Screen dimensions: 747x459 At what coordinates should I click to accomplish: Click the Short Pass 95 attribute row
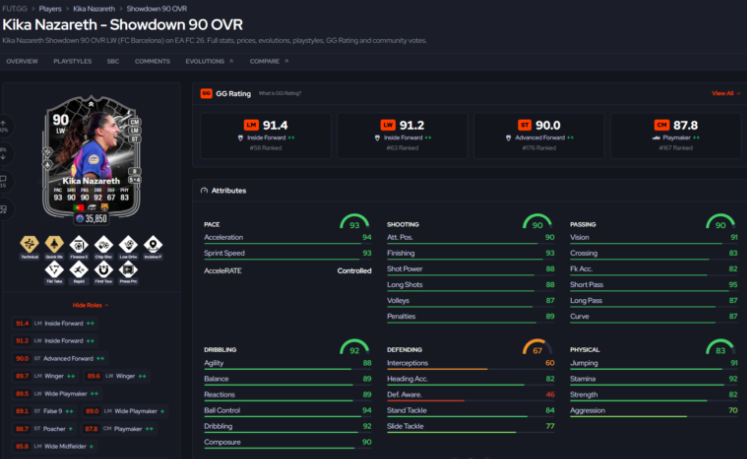click(x=654, y=286)
